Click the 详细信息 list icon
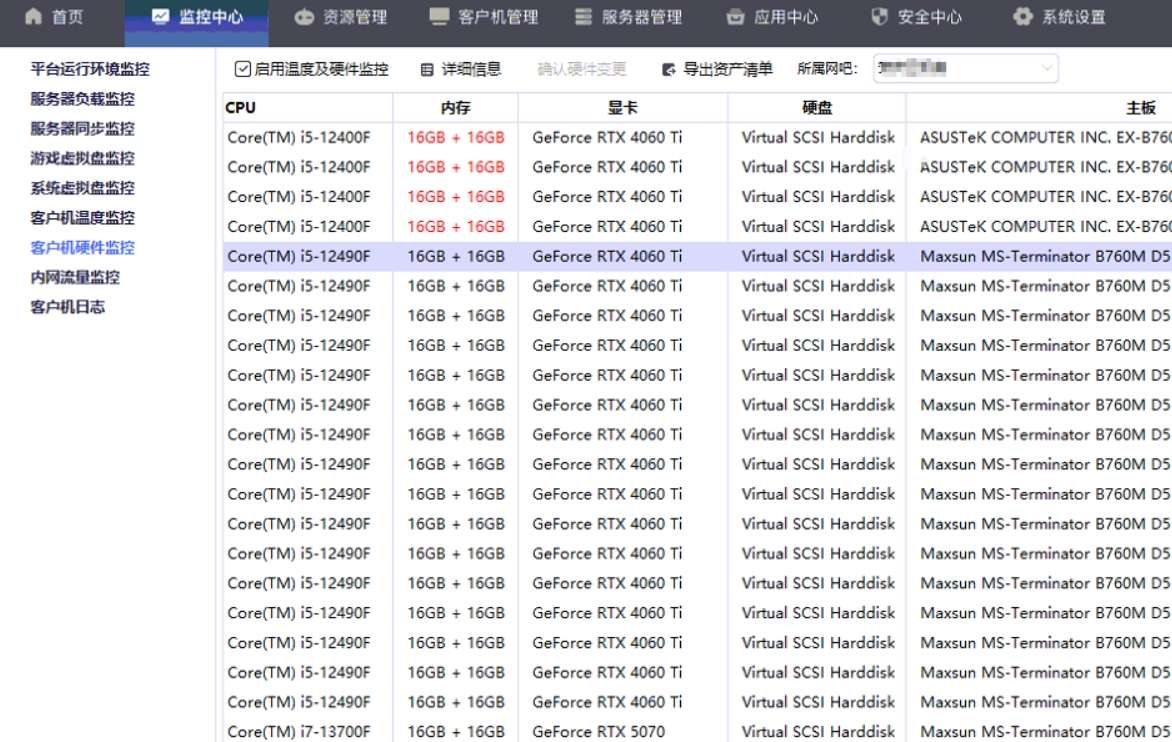 (x=427, y=69)
